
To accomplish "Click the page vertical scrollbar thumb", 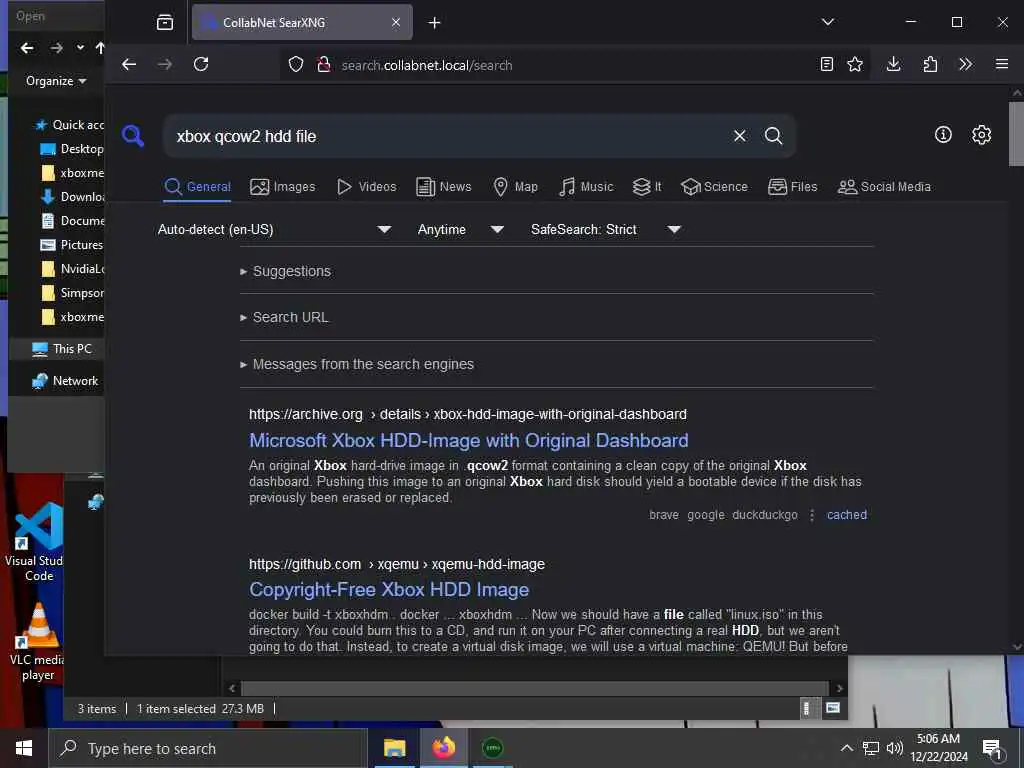I will [x=1016, y=134].
